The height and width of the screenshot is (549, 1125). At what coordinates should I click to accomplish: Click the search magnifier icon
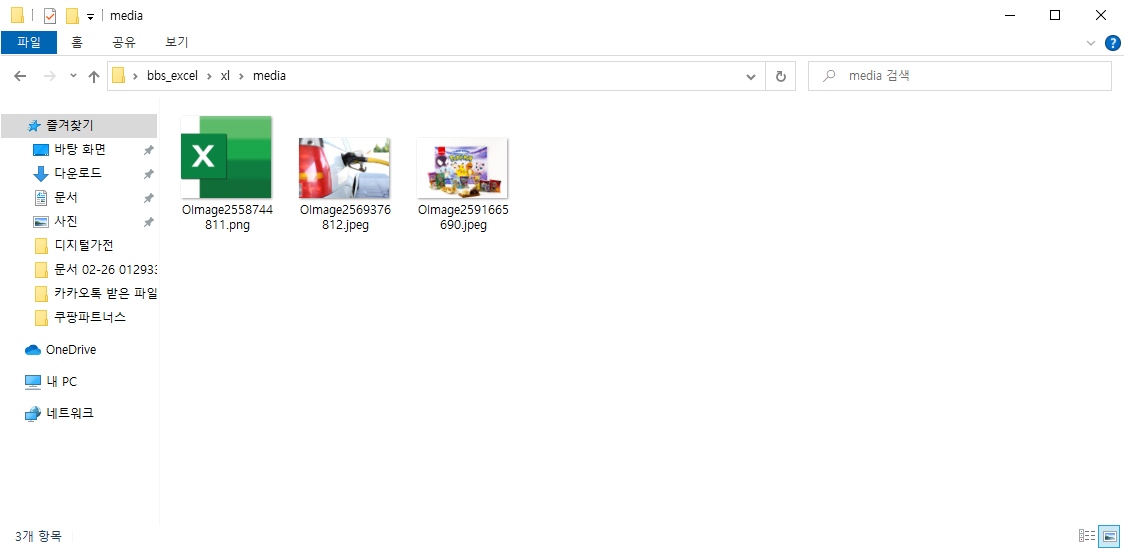[829, 75]
